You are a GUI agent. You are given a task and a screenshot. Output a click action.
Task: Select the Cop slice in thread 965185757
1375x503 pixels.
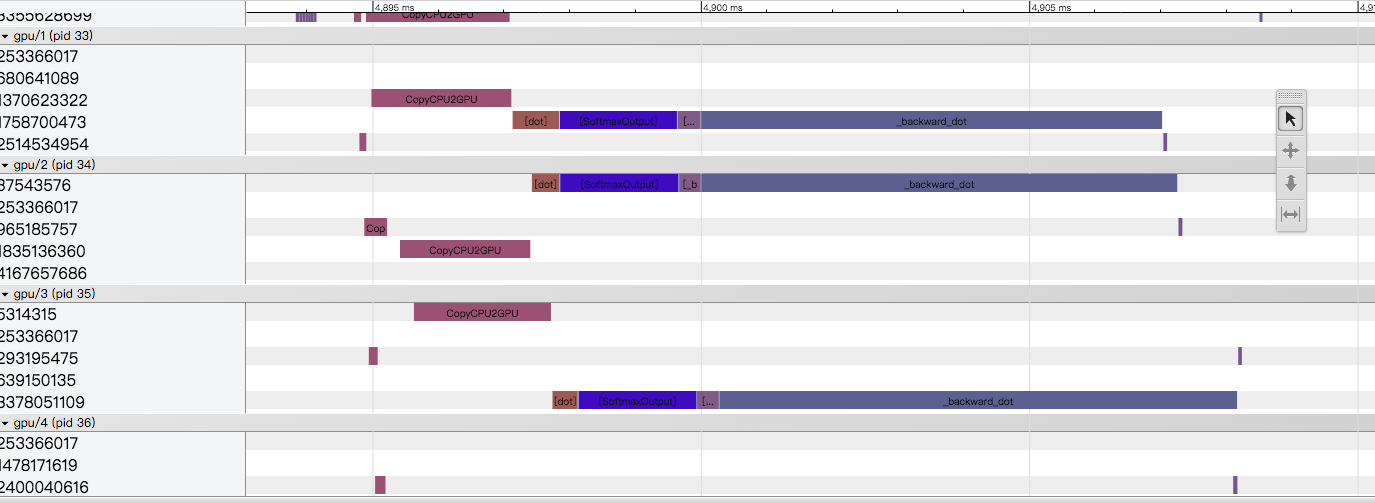click(x=375, y=228)
